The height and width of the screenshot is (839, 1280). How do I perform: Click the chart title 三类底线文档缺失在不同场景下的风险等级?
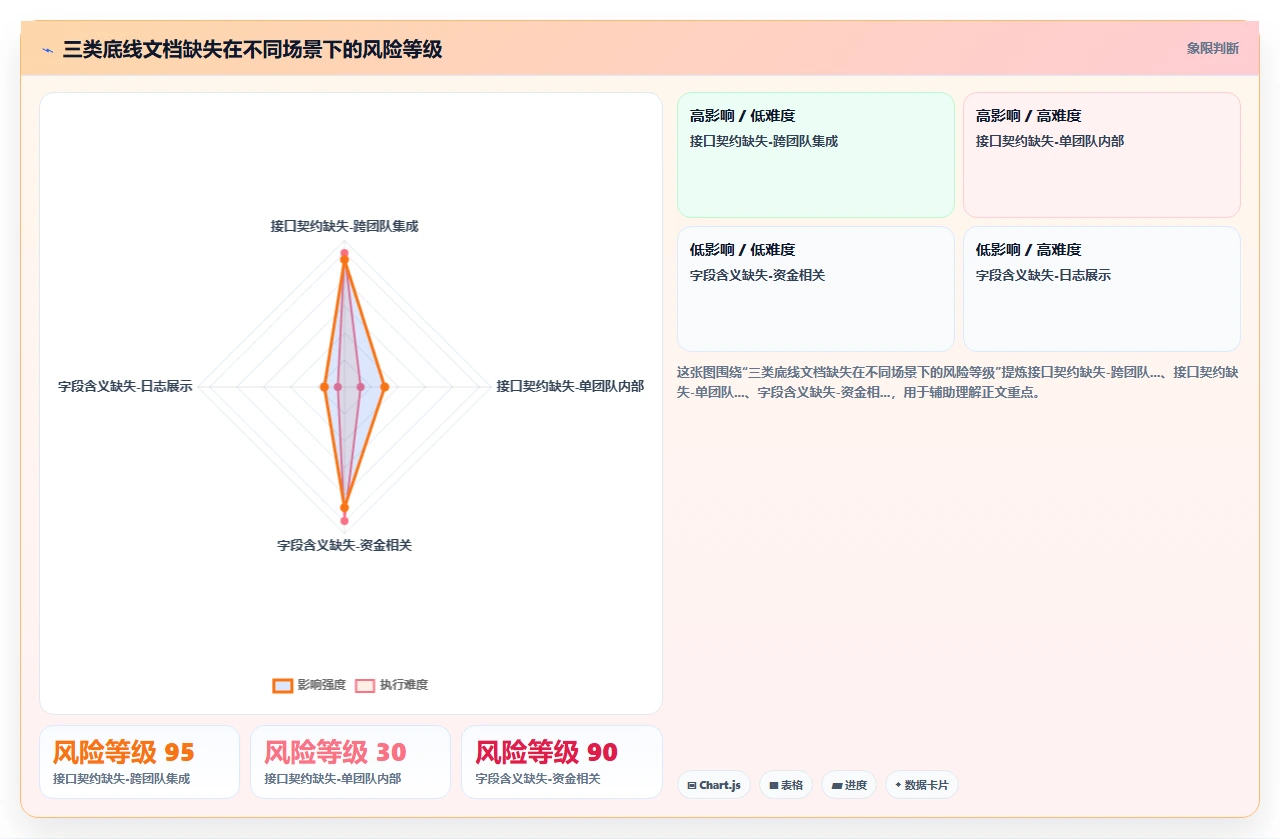(252, 49)
